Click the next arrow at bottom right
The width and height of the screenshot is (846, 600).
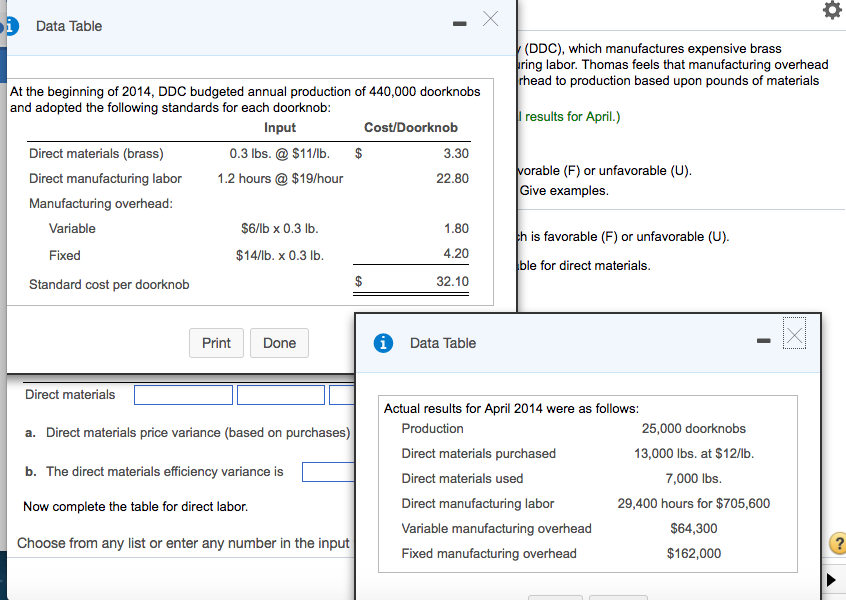[829, 581]
